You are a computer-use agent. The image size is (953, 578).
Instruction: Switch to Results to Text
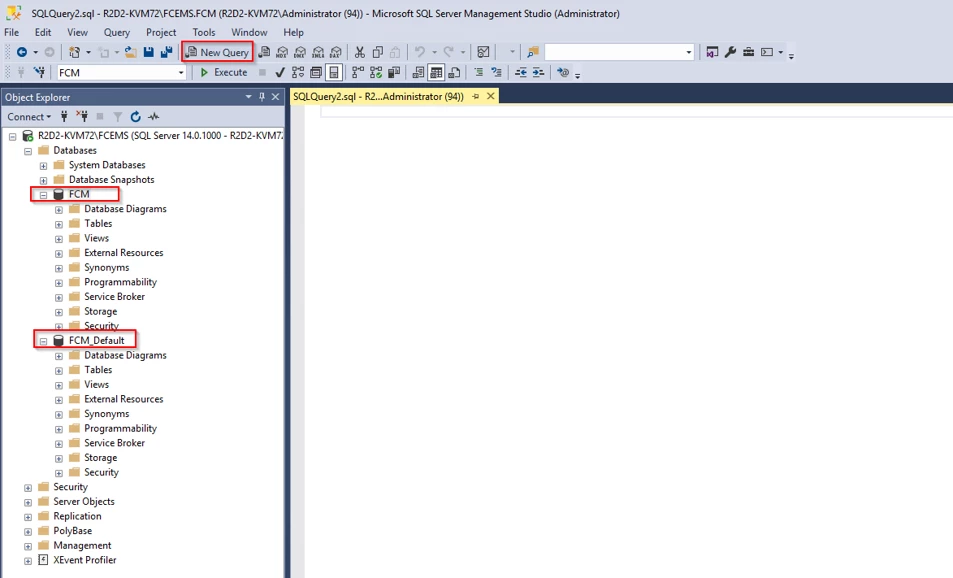click(x=418, y=72)
